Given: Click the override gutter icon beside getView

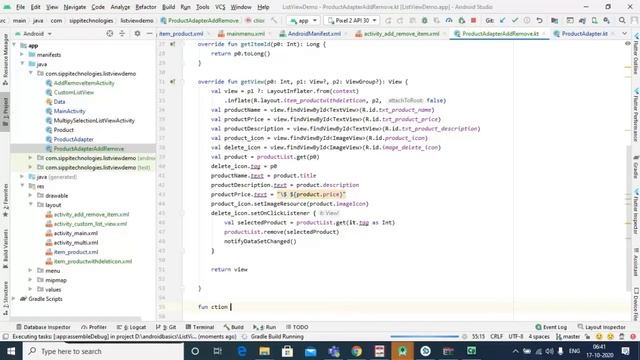Looking at the screenshot, I should pos(172,82).
